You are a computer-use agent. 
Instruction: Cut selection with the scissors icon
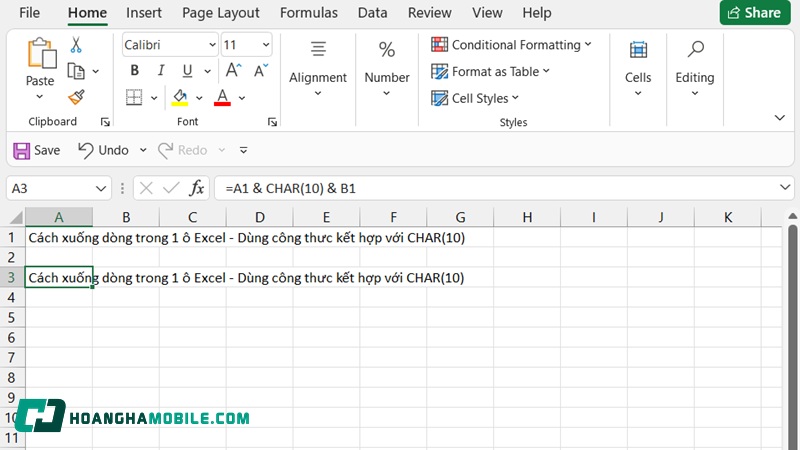[x=76, y=45]
